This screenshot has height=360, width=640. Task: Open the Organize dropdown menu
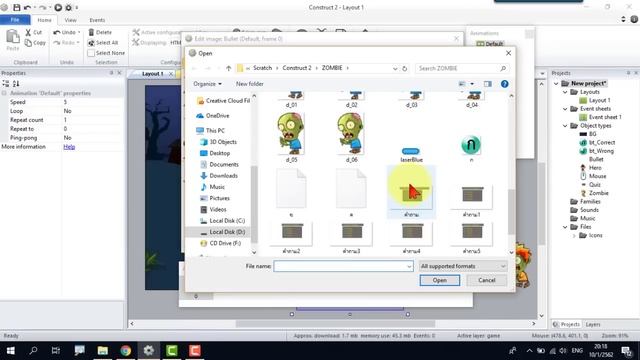pos(207,84)
